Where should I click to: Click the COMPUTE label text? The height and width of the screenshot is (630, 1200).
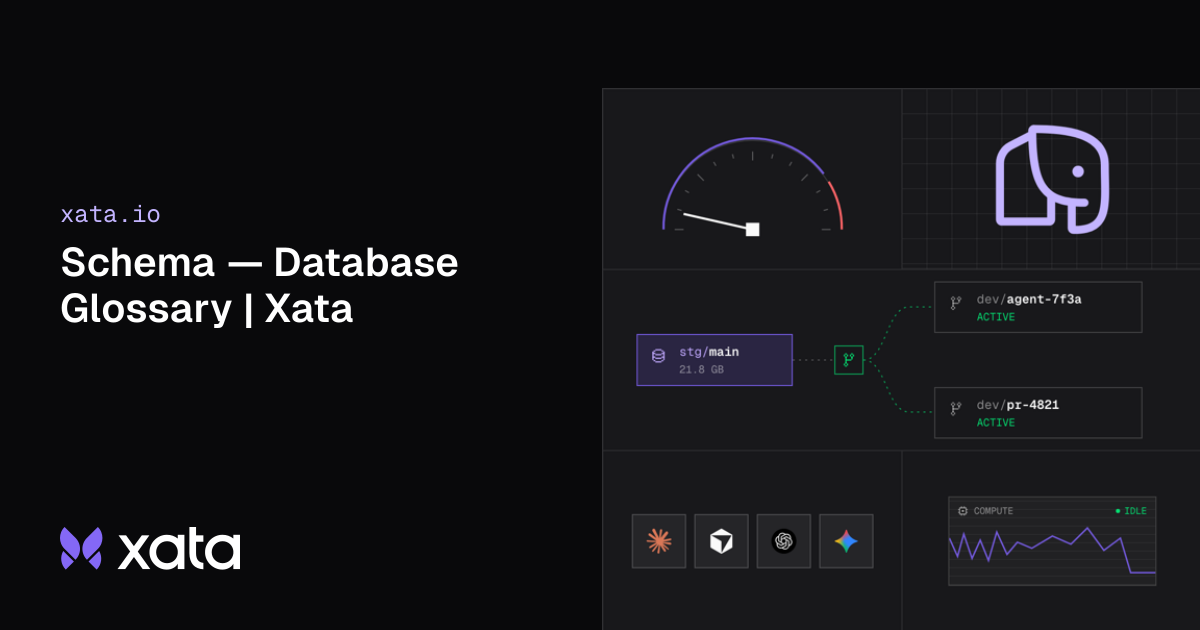coord(993,511)
